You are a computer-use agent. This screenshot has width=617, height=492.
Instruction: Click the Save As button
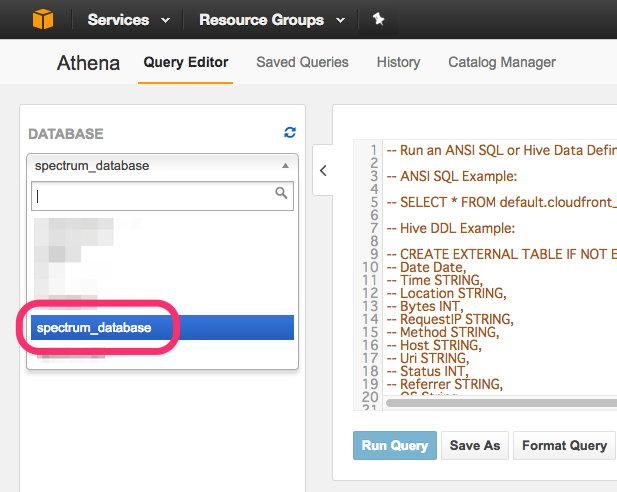[x=475, y=446]
